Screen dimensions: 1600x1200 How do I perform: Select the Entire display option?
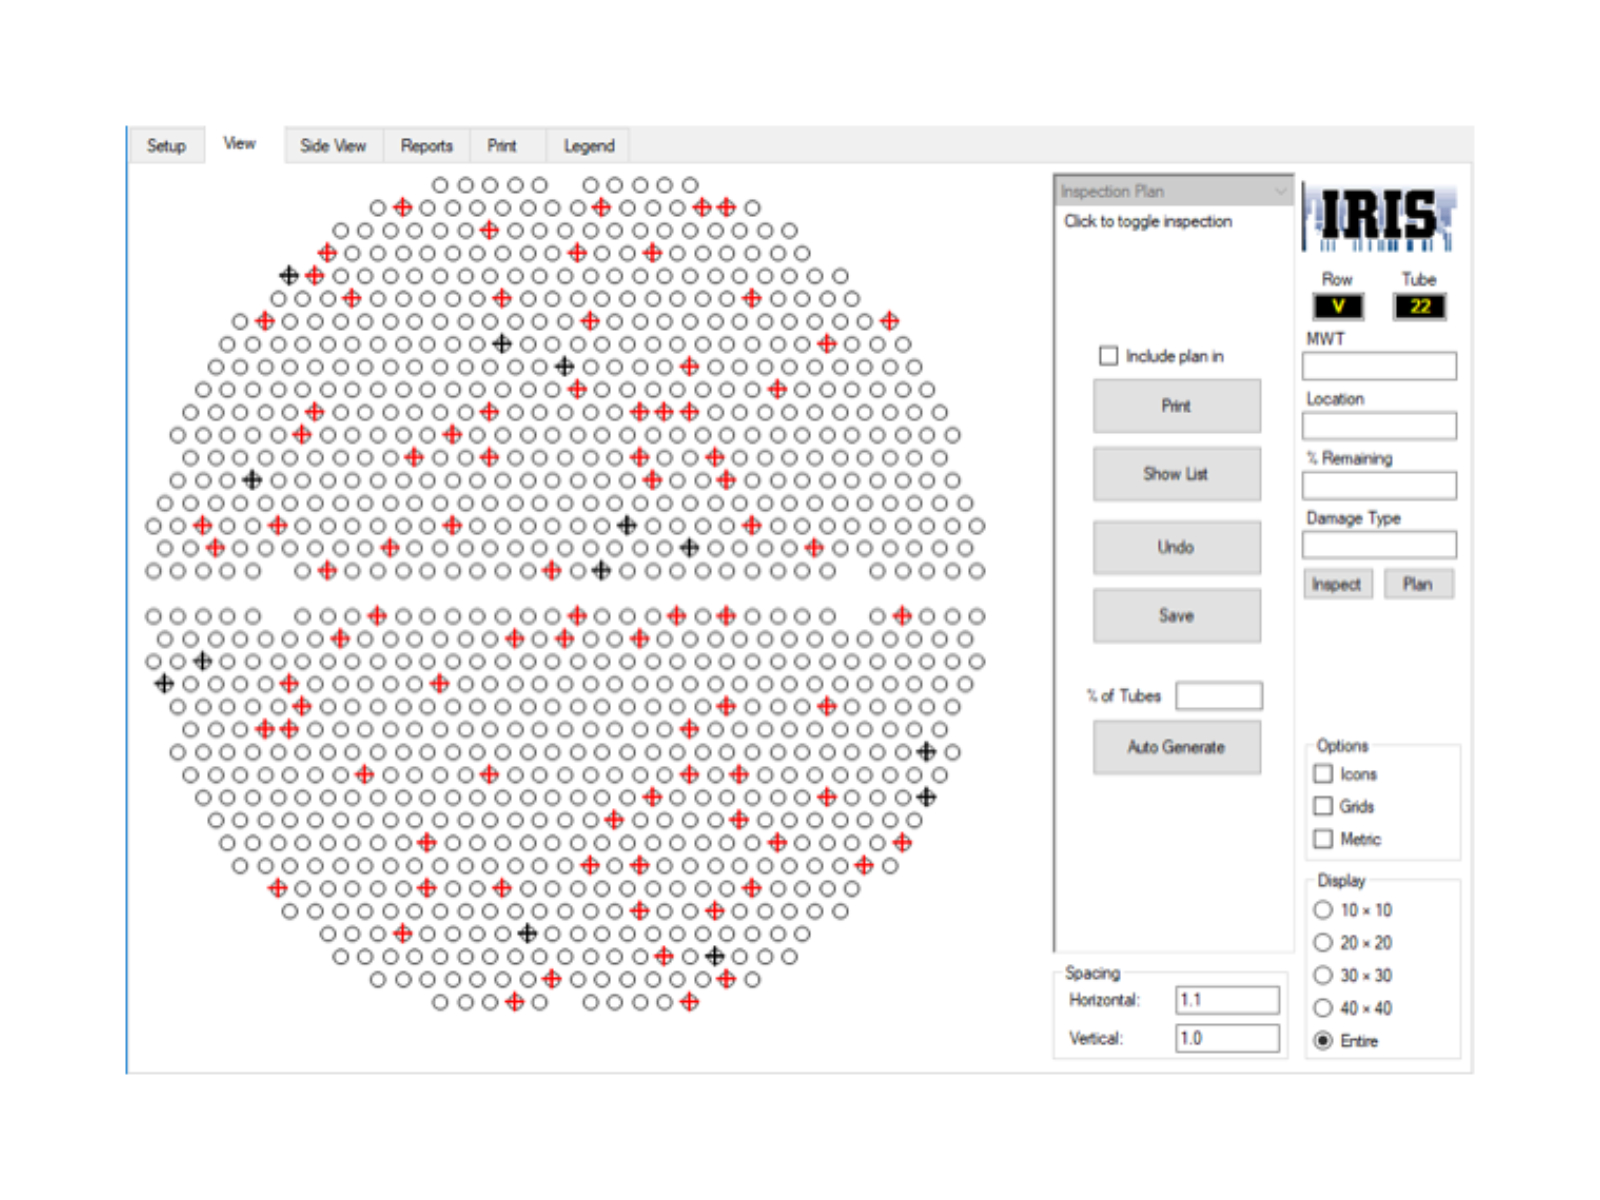pos(1323,1041)
